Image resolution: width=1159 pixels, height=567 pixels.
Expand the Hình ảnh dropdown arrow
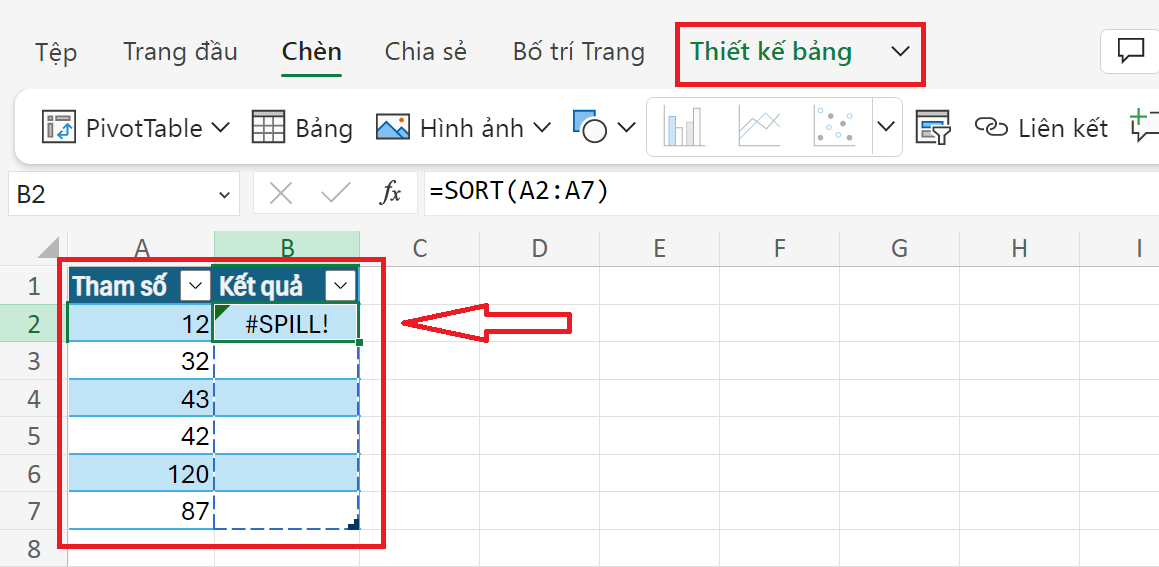tap(542, 128)
